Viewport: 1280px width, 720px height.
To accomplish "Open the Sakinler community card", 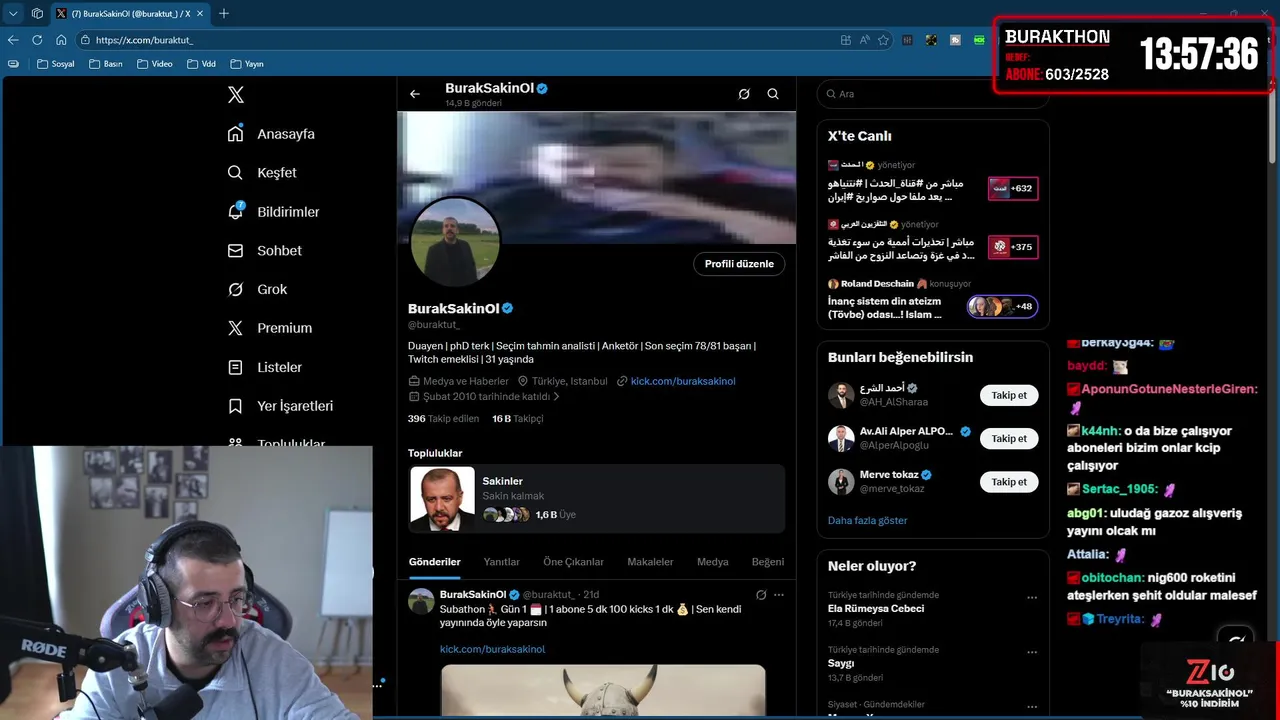I will [597, 498].
